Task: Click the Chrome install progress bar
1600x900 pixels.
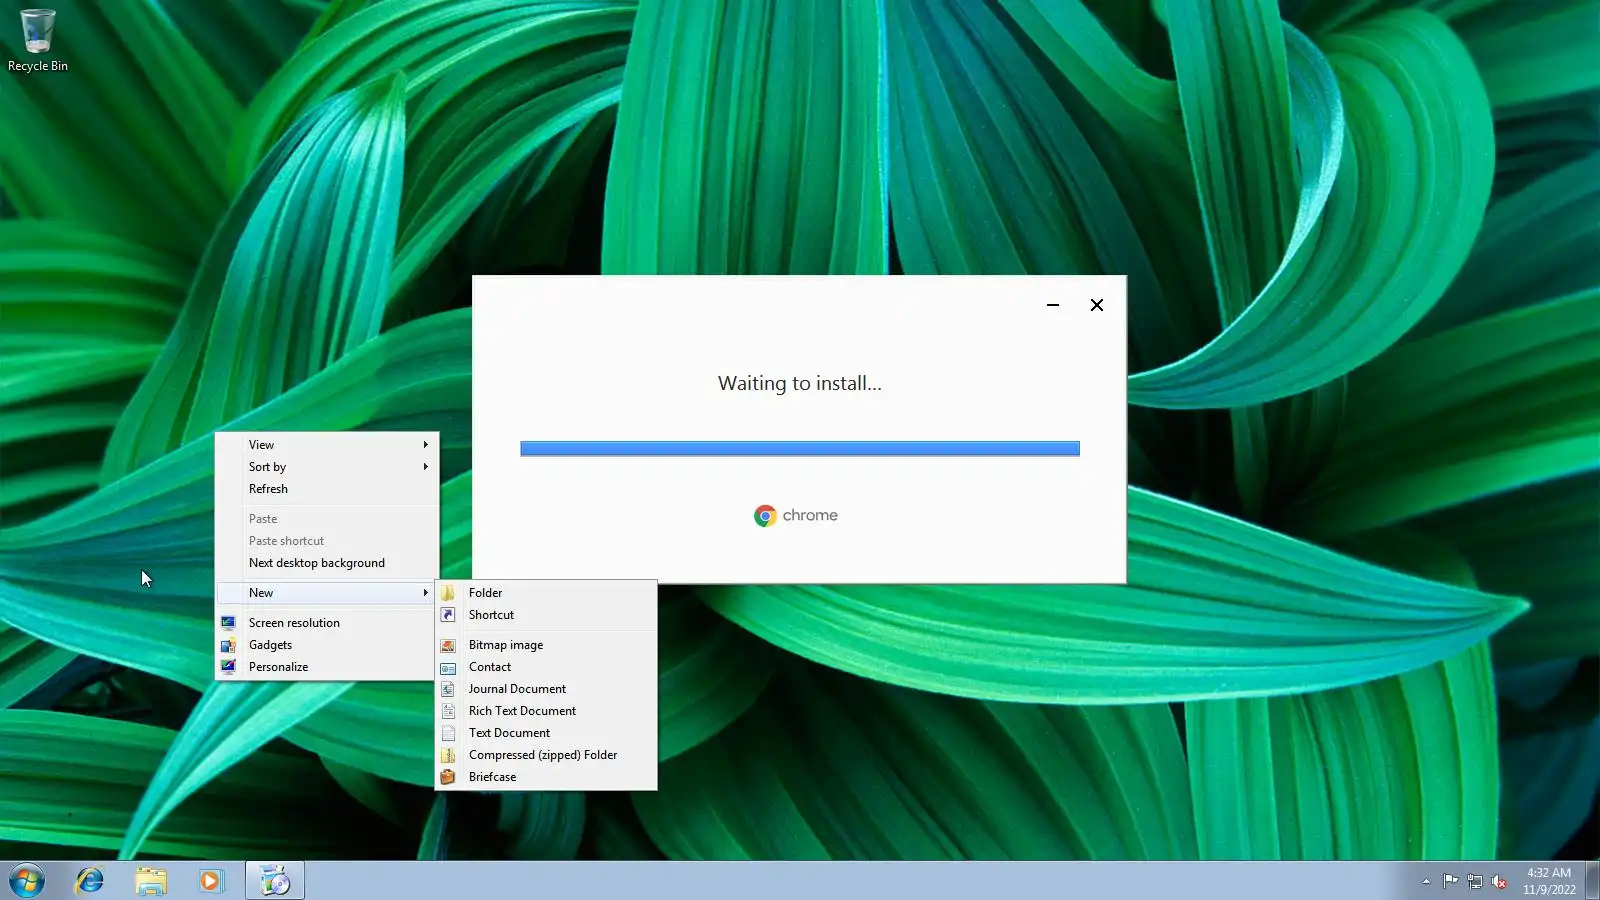Action: point(800,449)
